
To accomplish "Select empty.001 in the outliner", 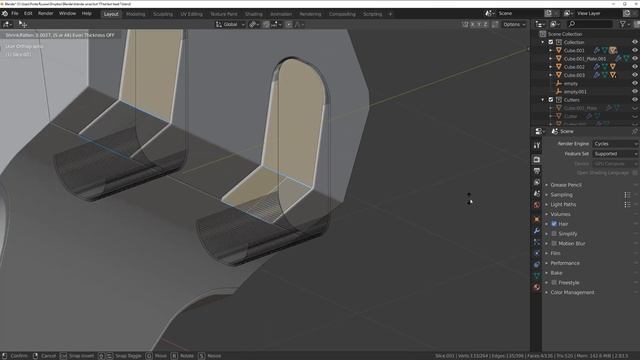I will coord(575,92).
